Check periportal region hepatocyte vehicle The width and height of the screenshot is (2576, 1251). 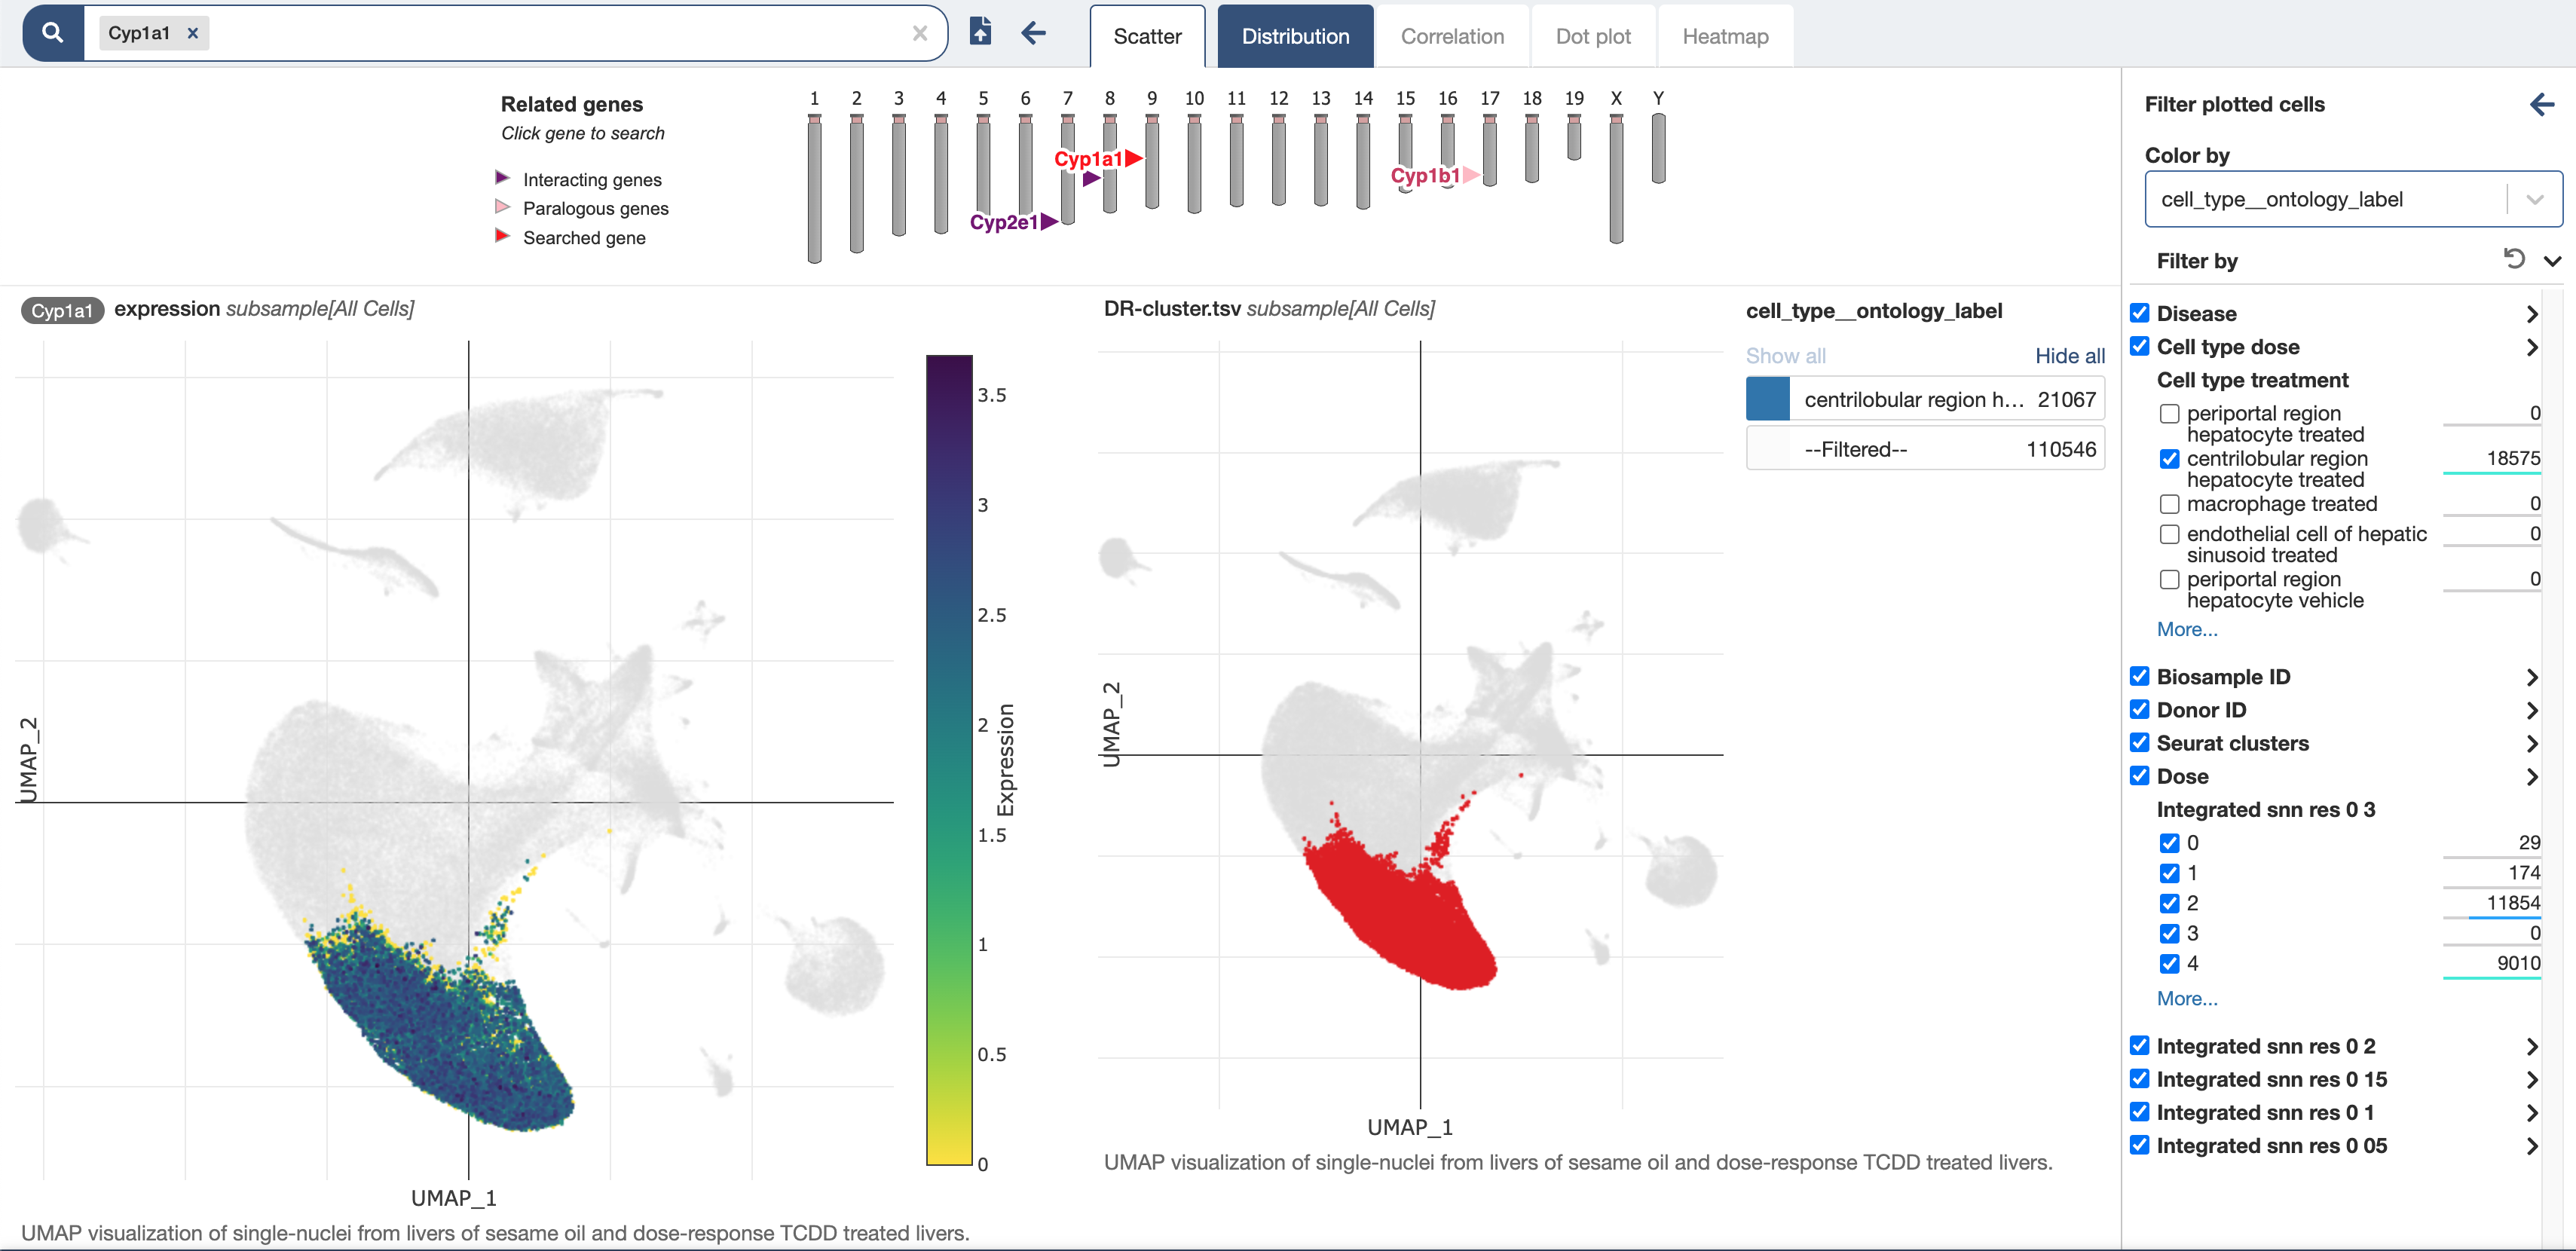click(2169, 579)
